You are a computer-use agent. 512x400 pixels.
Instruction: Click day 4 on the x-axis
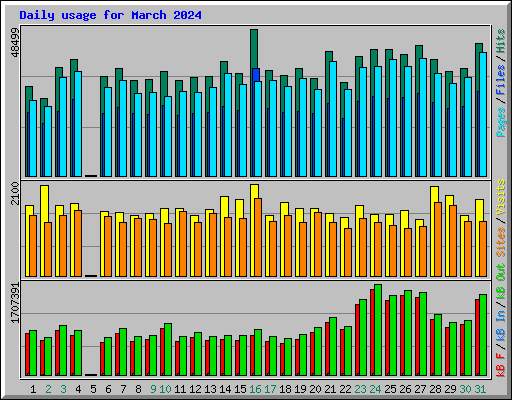point(78,389)
